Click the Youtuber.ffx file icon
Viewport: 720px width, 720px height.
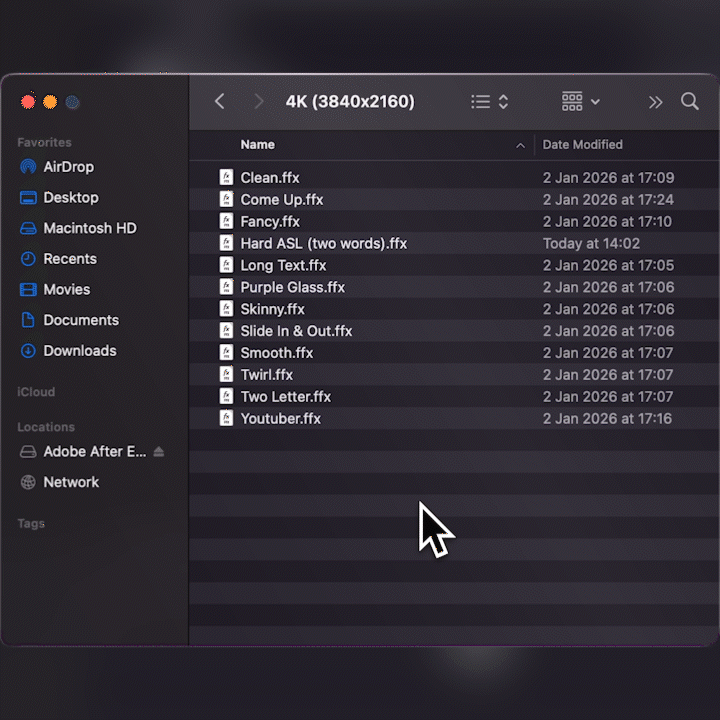[227, 419]
